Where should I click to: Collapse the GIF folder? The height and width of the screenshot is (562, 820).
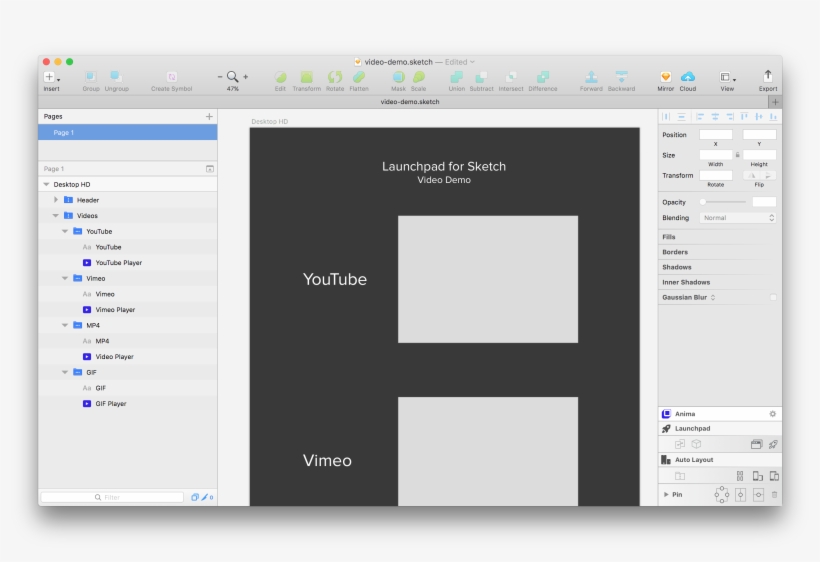pos(65,372)
